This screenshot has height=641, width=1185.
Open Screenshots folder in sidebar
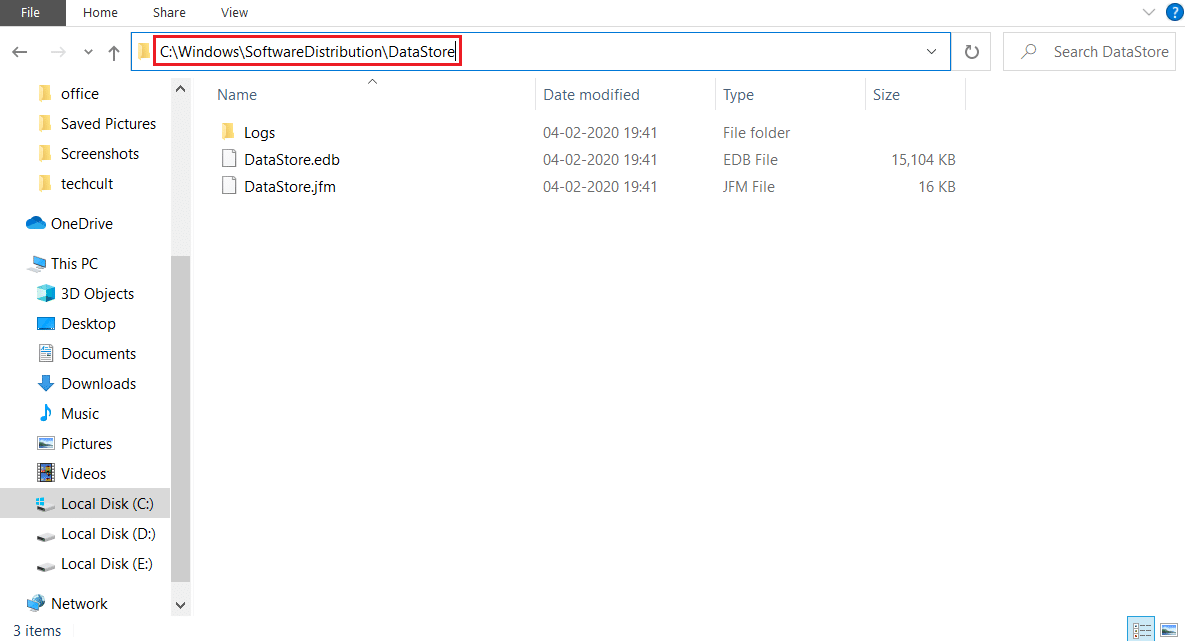click(100, 153)
